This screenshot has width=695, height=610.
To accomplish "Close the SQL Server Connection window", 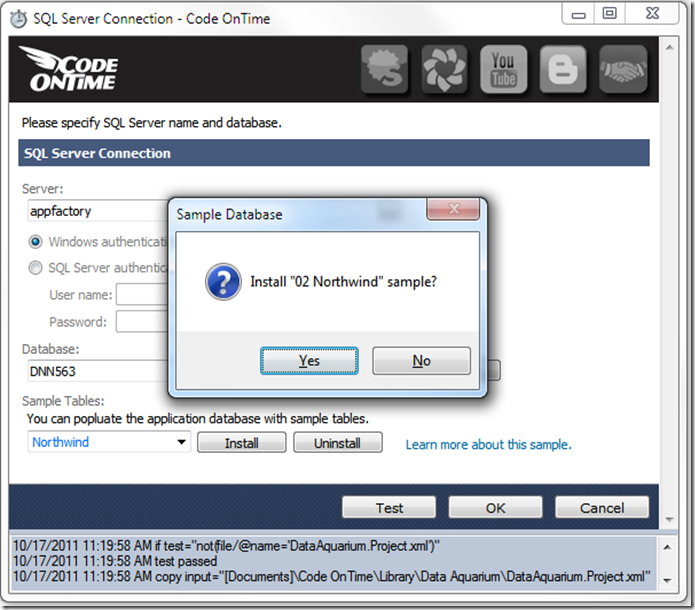I will point(652,14).
